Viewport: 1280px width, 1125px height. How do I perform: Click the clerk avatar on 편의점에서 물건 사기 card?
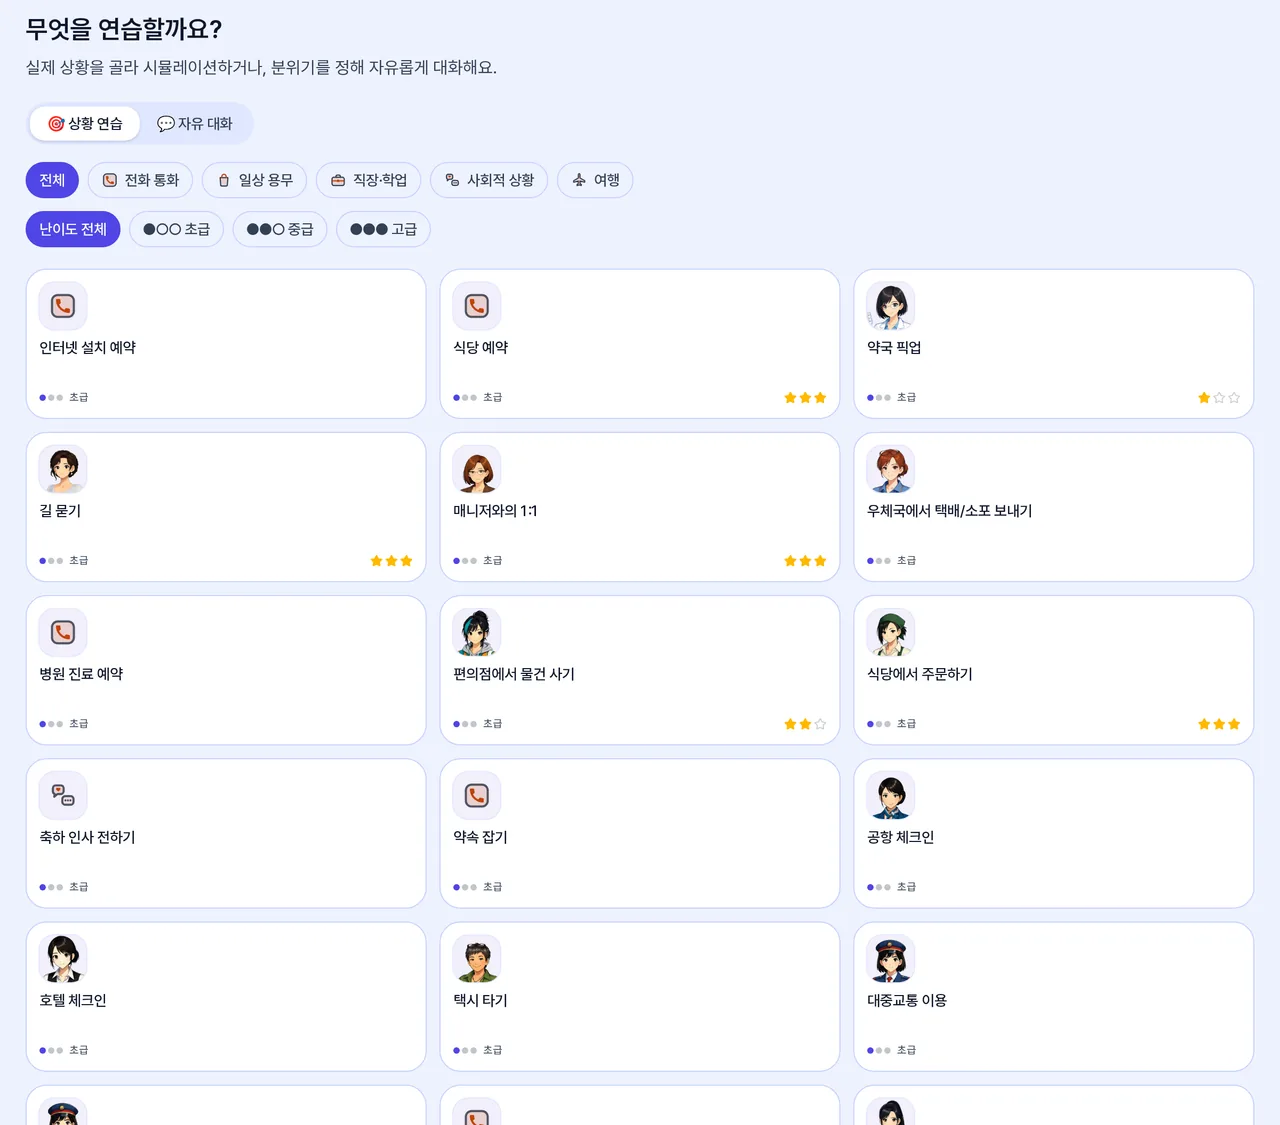(477, 632)
